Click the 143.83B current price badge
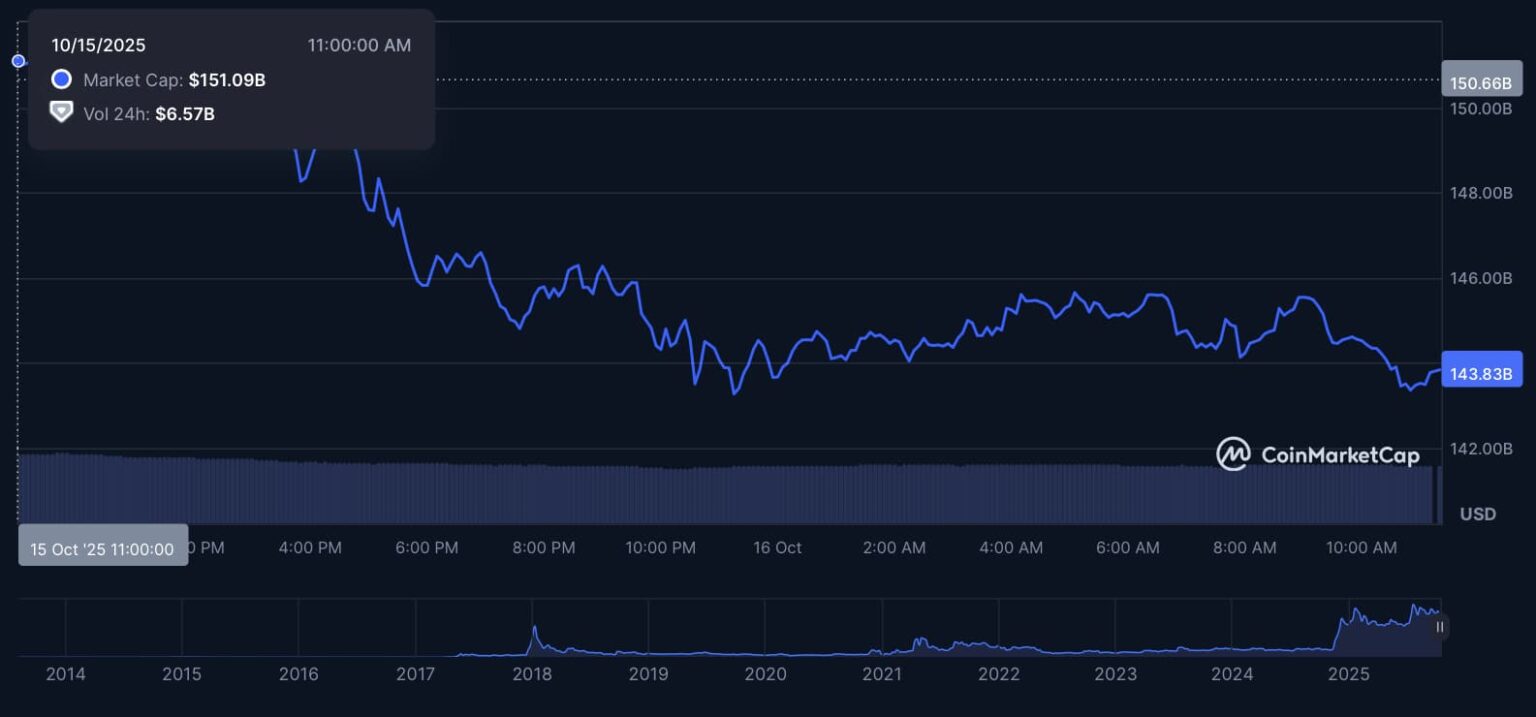This screenshot has height=717, width=1536. point(1481,369)
